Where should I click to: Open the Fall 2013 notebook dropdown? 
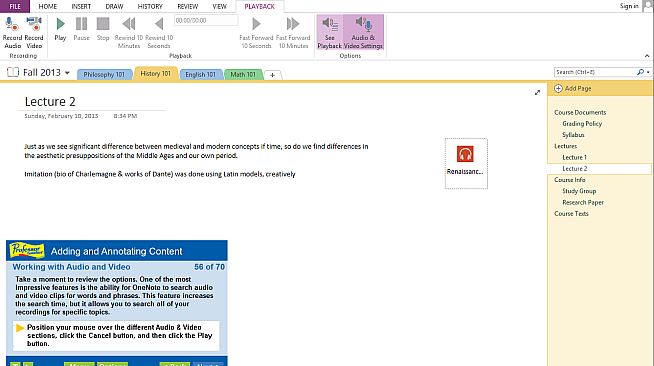click(x=67, y=73)
